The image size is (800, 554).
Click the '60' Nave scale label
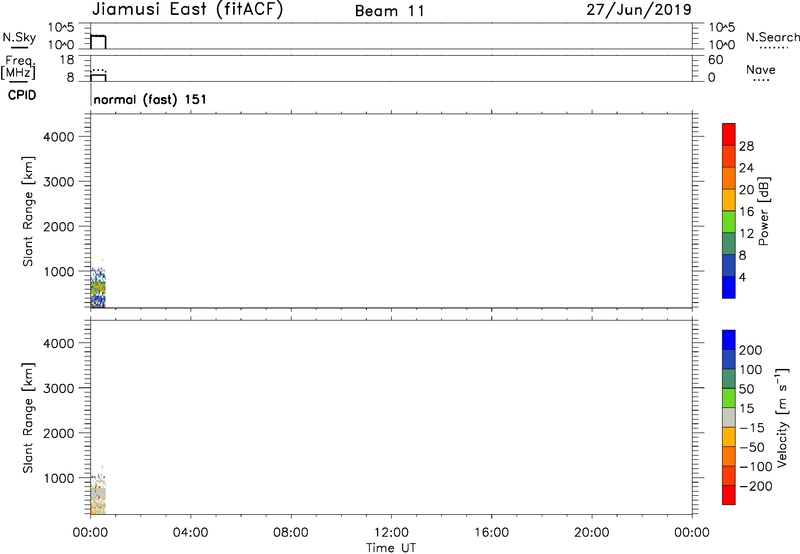click(x=715, y=60)
